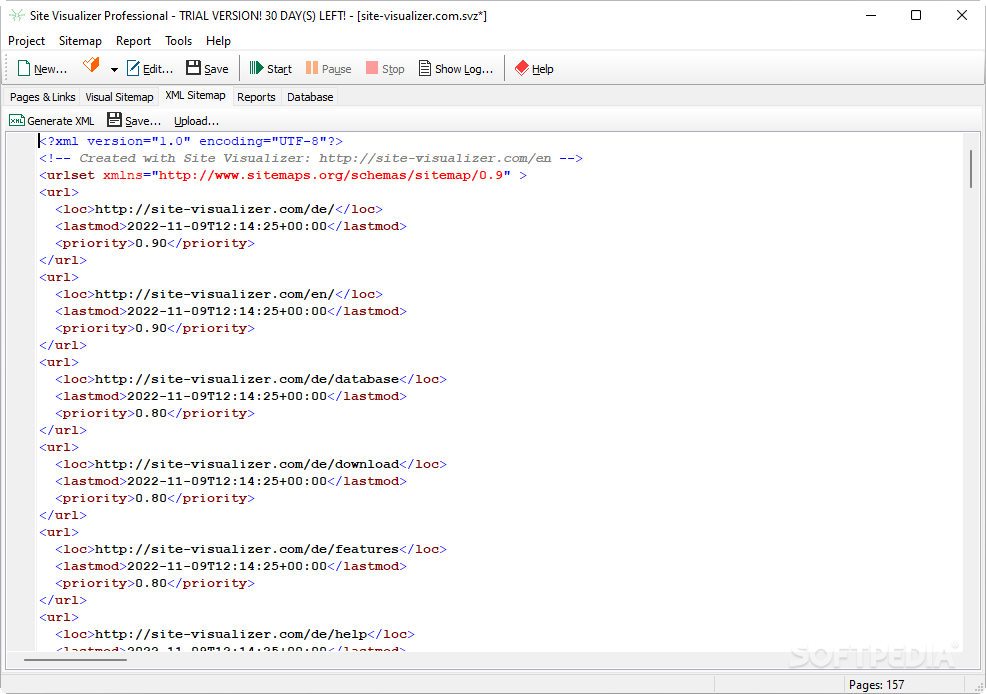Click the New project toolbar button
The width and height of the screenshot is (986, 694).
coord(42,69)
